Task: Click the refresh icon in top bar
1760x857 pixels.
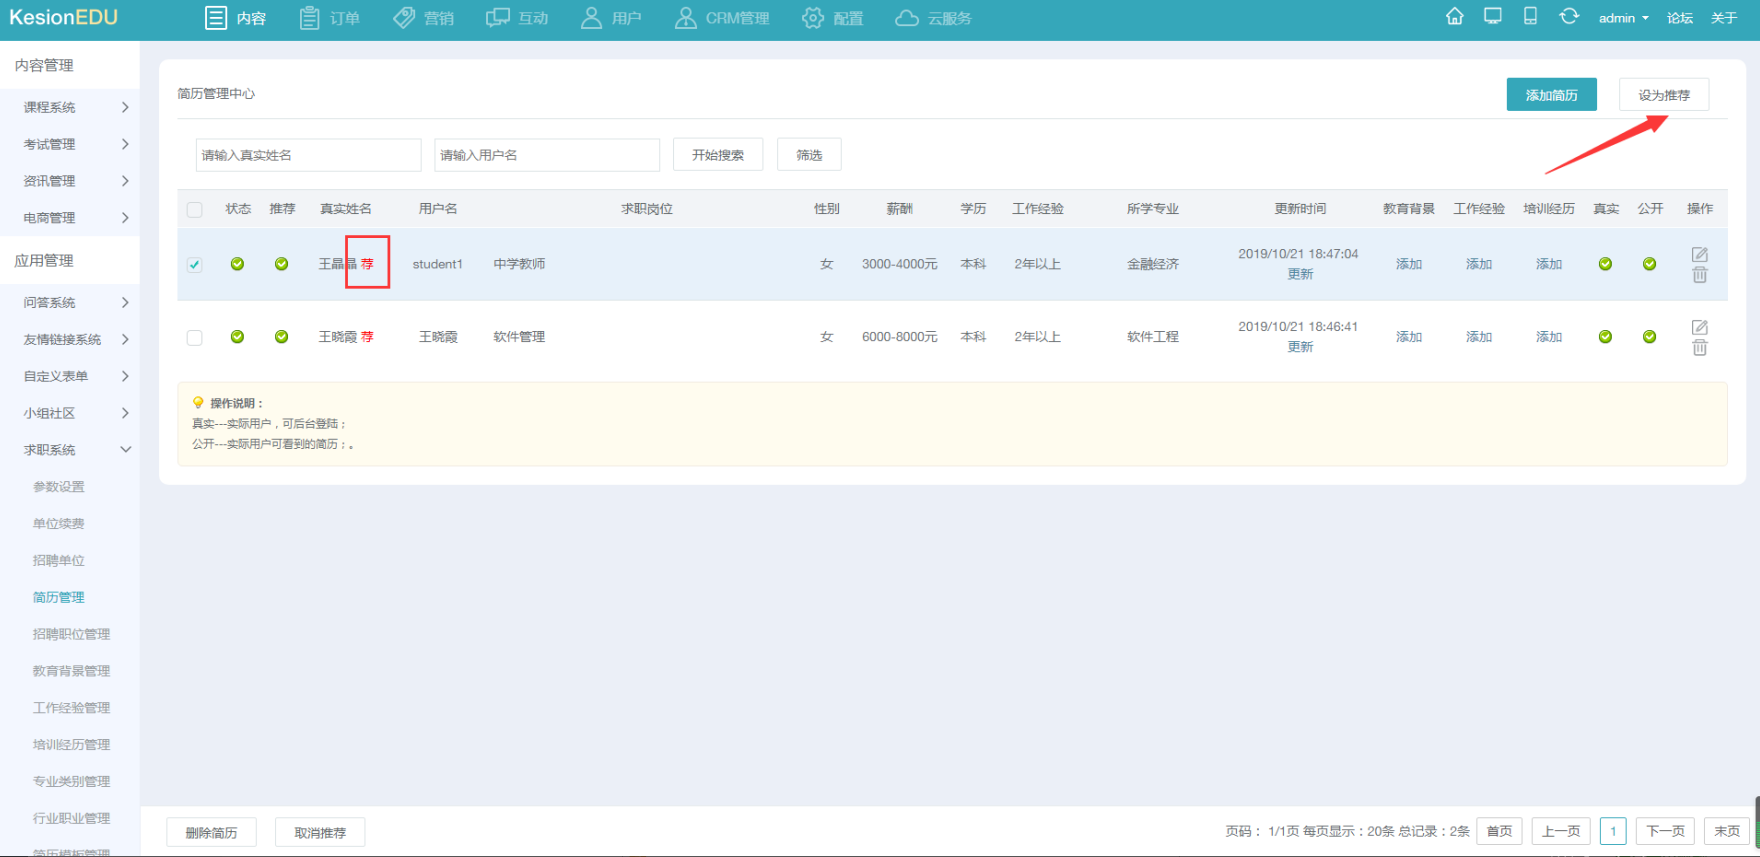Action: 1569,17
